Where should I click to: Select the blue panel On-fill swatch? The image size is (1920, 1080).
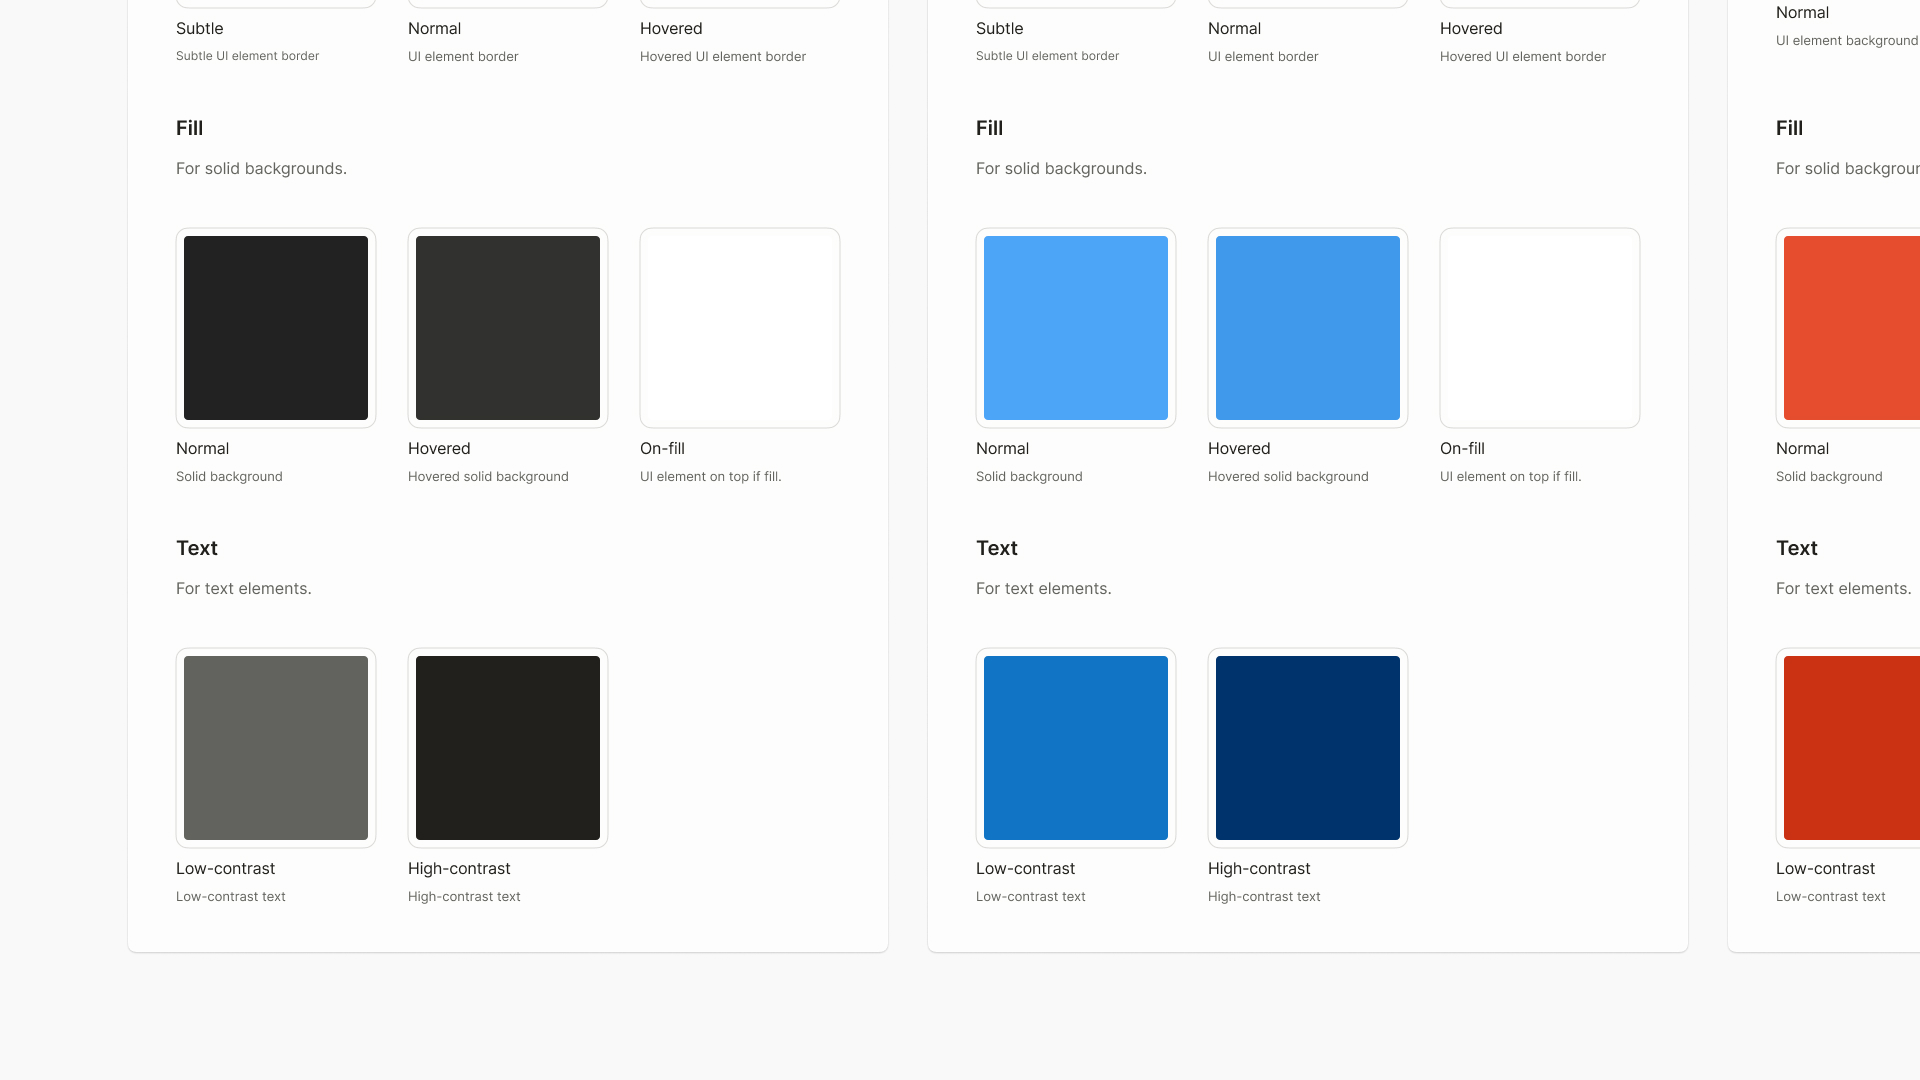1540,328
